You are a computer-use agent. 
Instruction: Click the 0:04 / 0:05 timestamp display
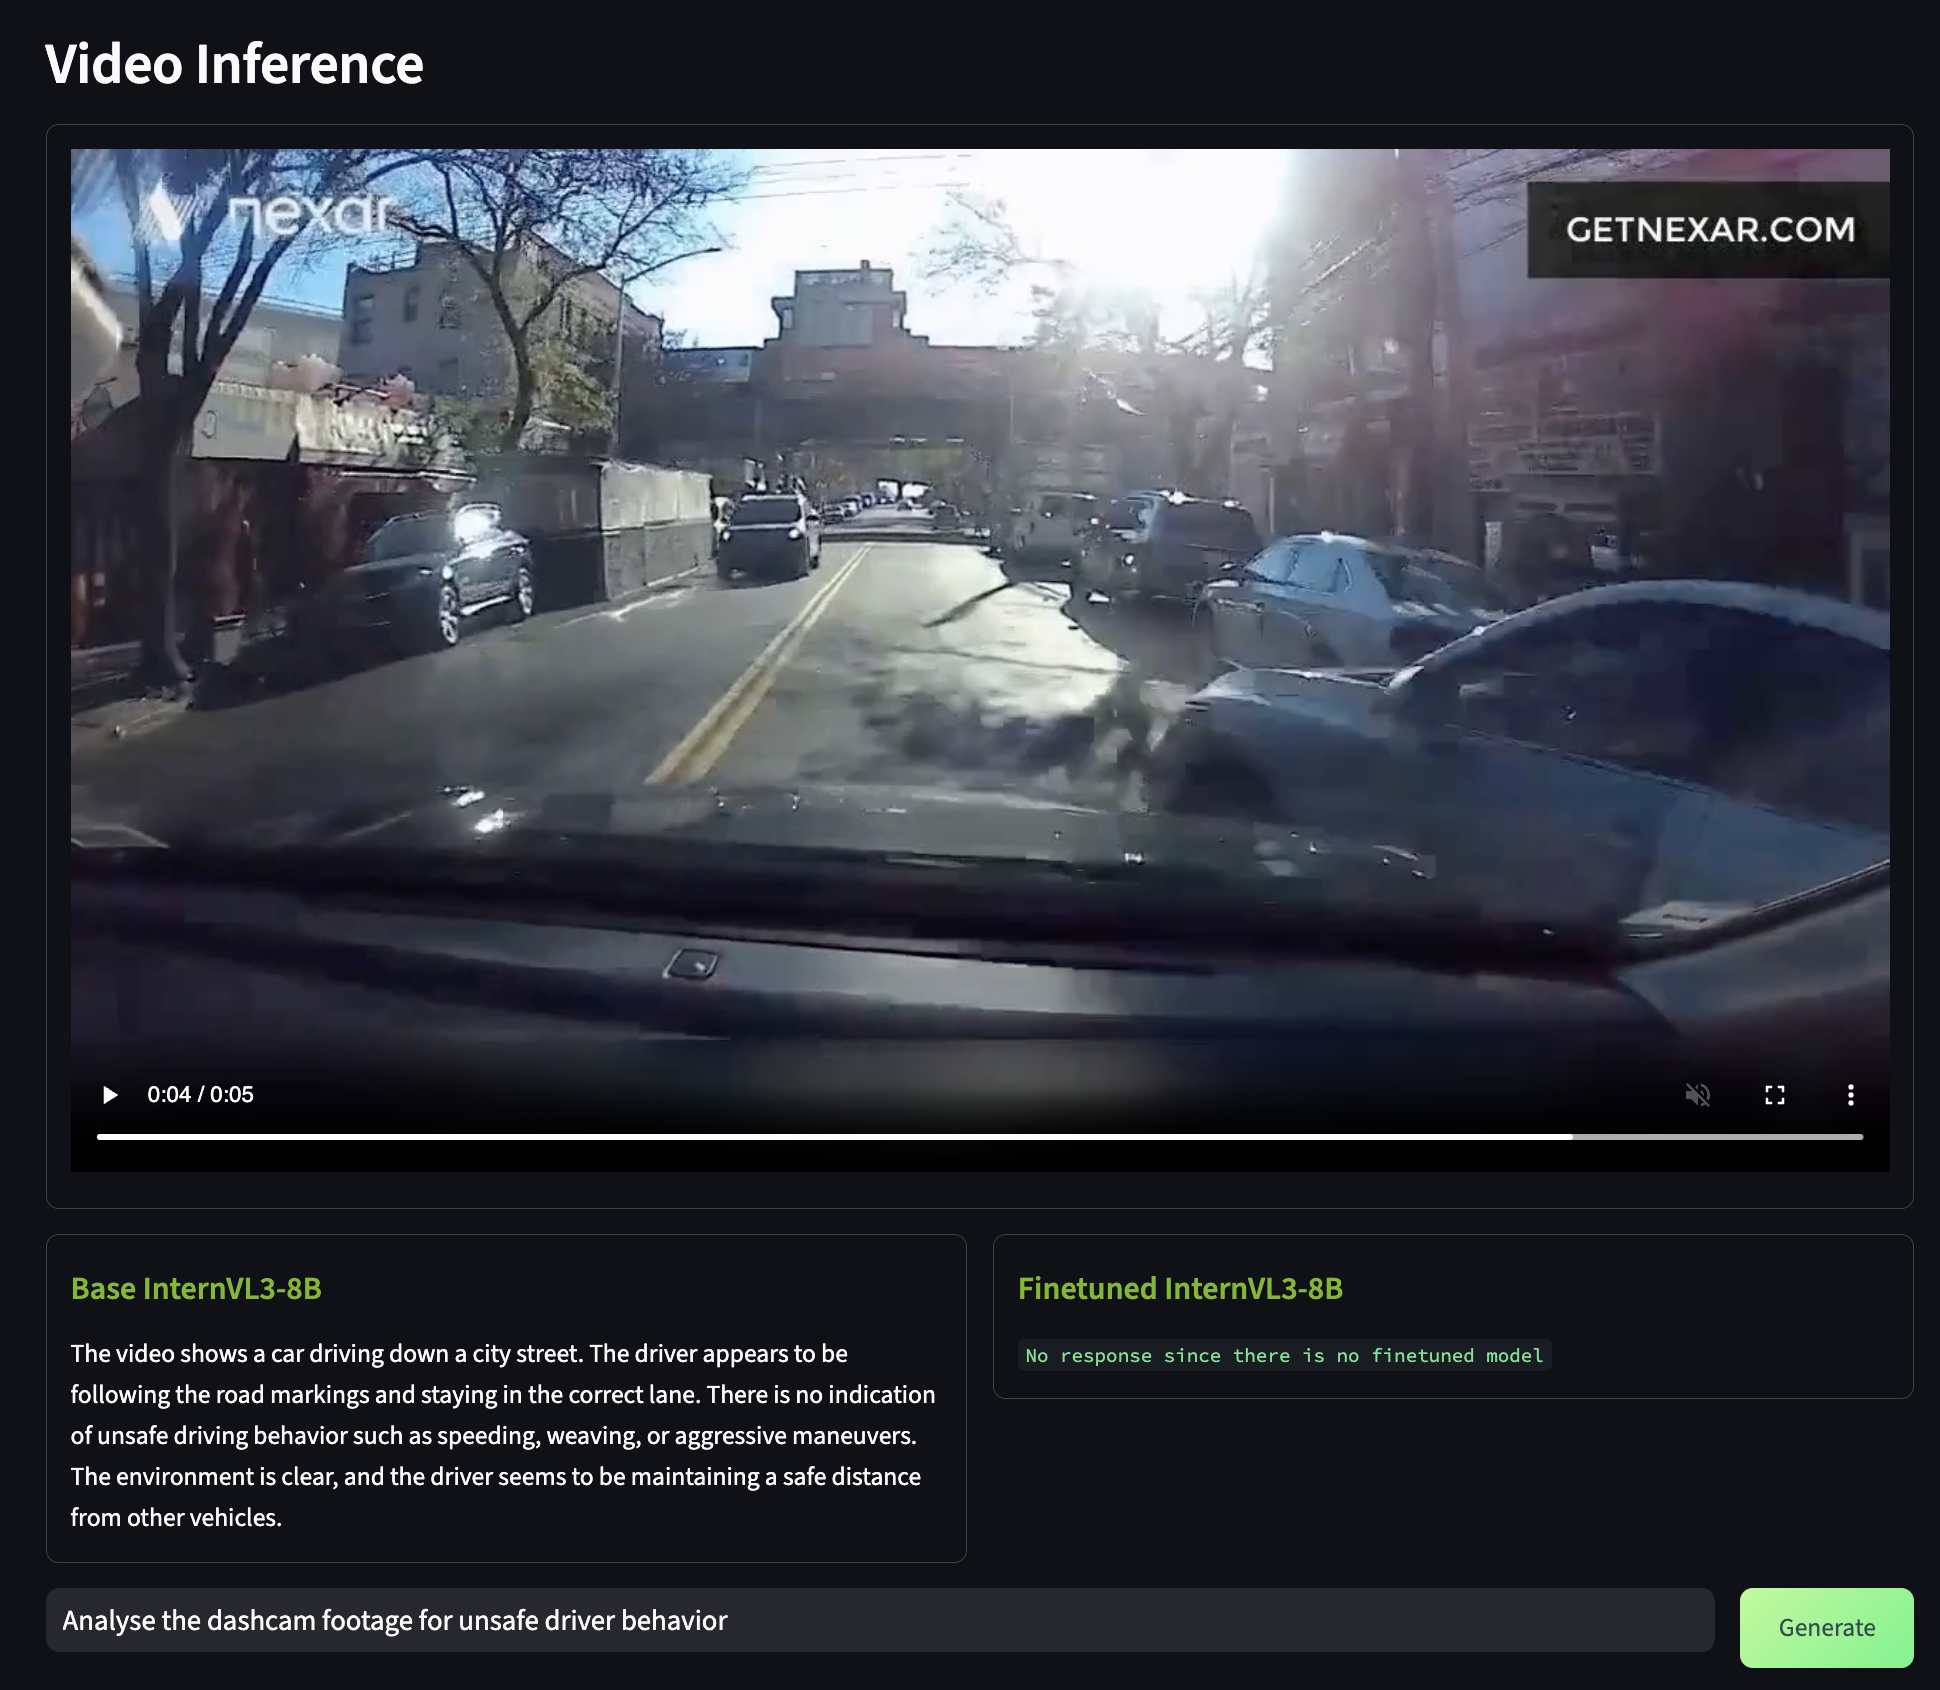201,1095
